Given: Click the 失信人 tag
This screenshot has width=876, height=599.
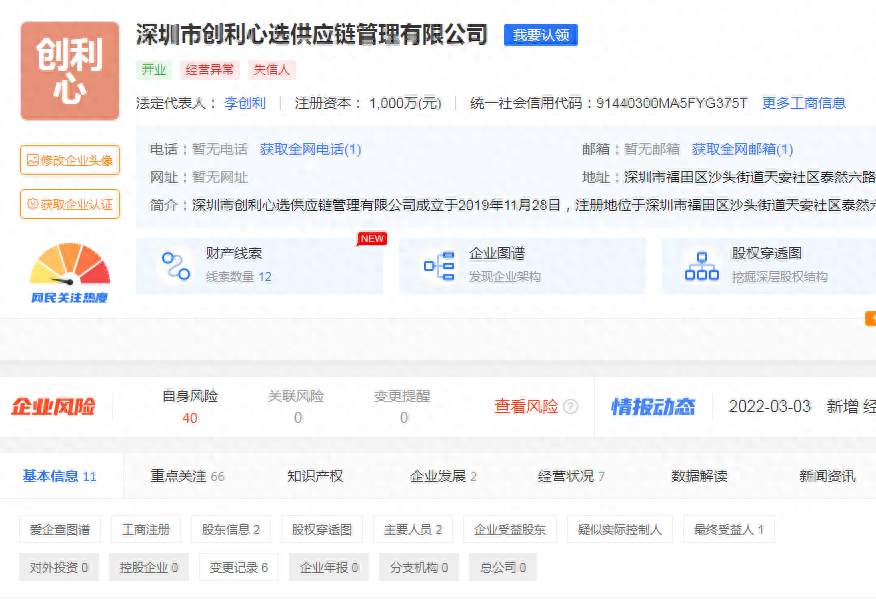Looking at the screenshot, I should tap(272, 70).
